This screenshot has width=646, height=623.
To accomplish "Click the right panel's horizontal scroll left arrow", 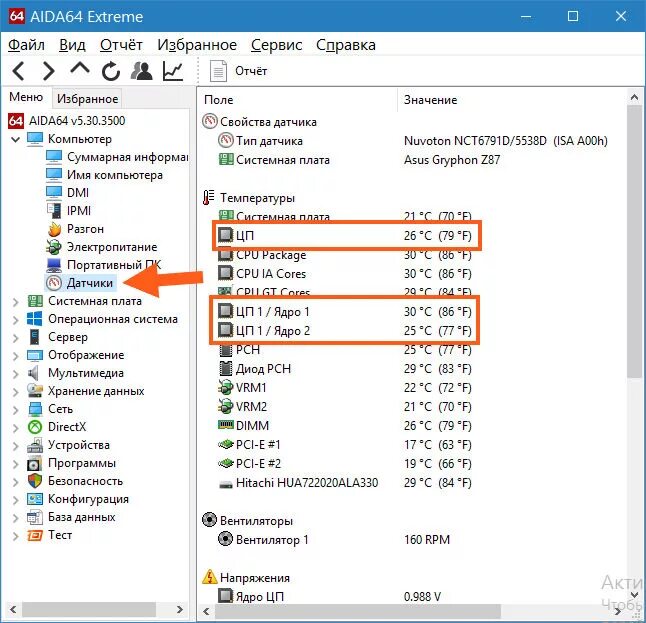I will pyautogui.click(x=206, y=611).
